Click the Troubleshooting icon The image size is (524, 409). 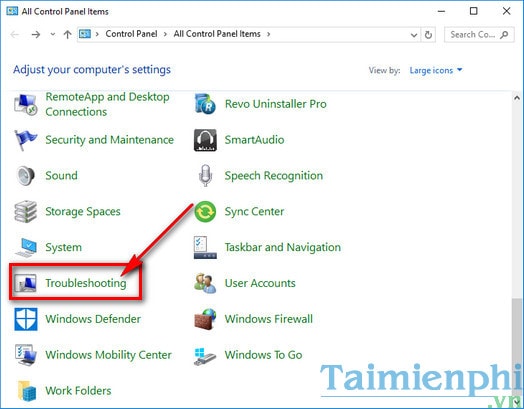click(25, 283)
